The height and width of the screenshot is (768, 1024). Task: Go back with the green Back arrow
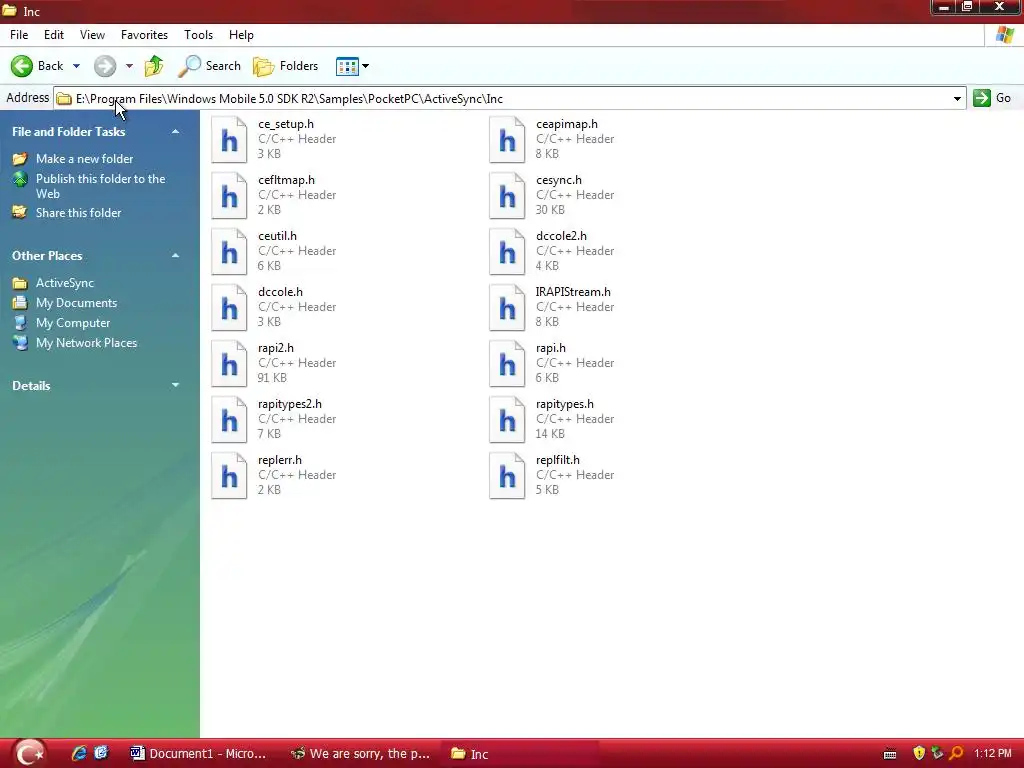click(x=37, y=66)
